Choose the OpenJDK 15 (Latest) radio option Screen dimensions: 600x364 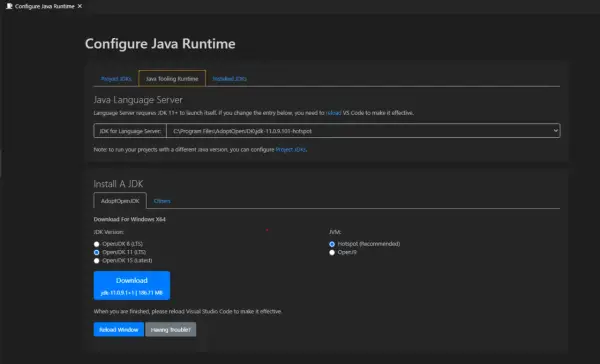click(96, 261)
